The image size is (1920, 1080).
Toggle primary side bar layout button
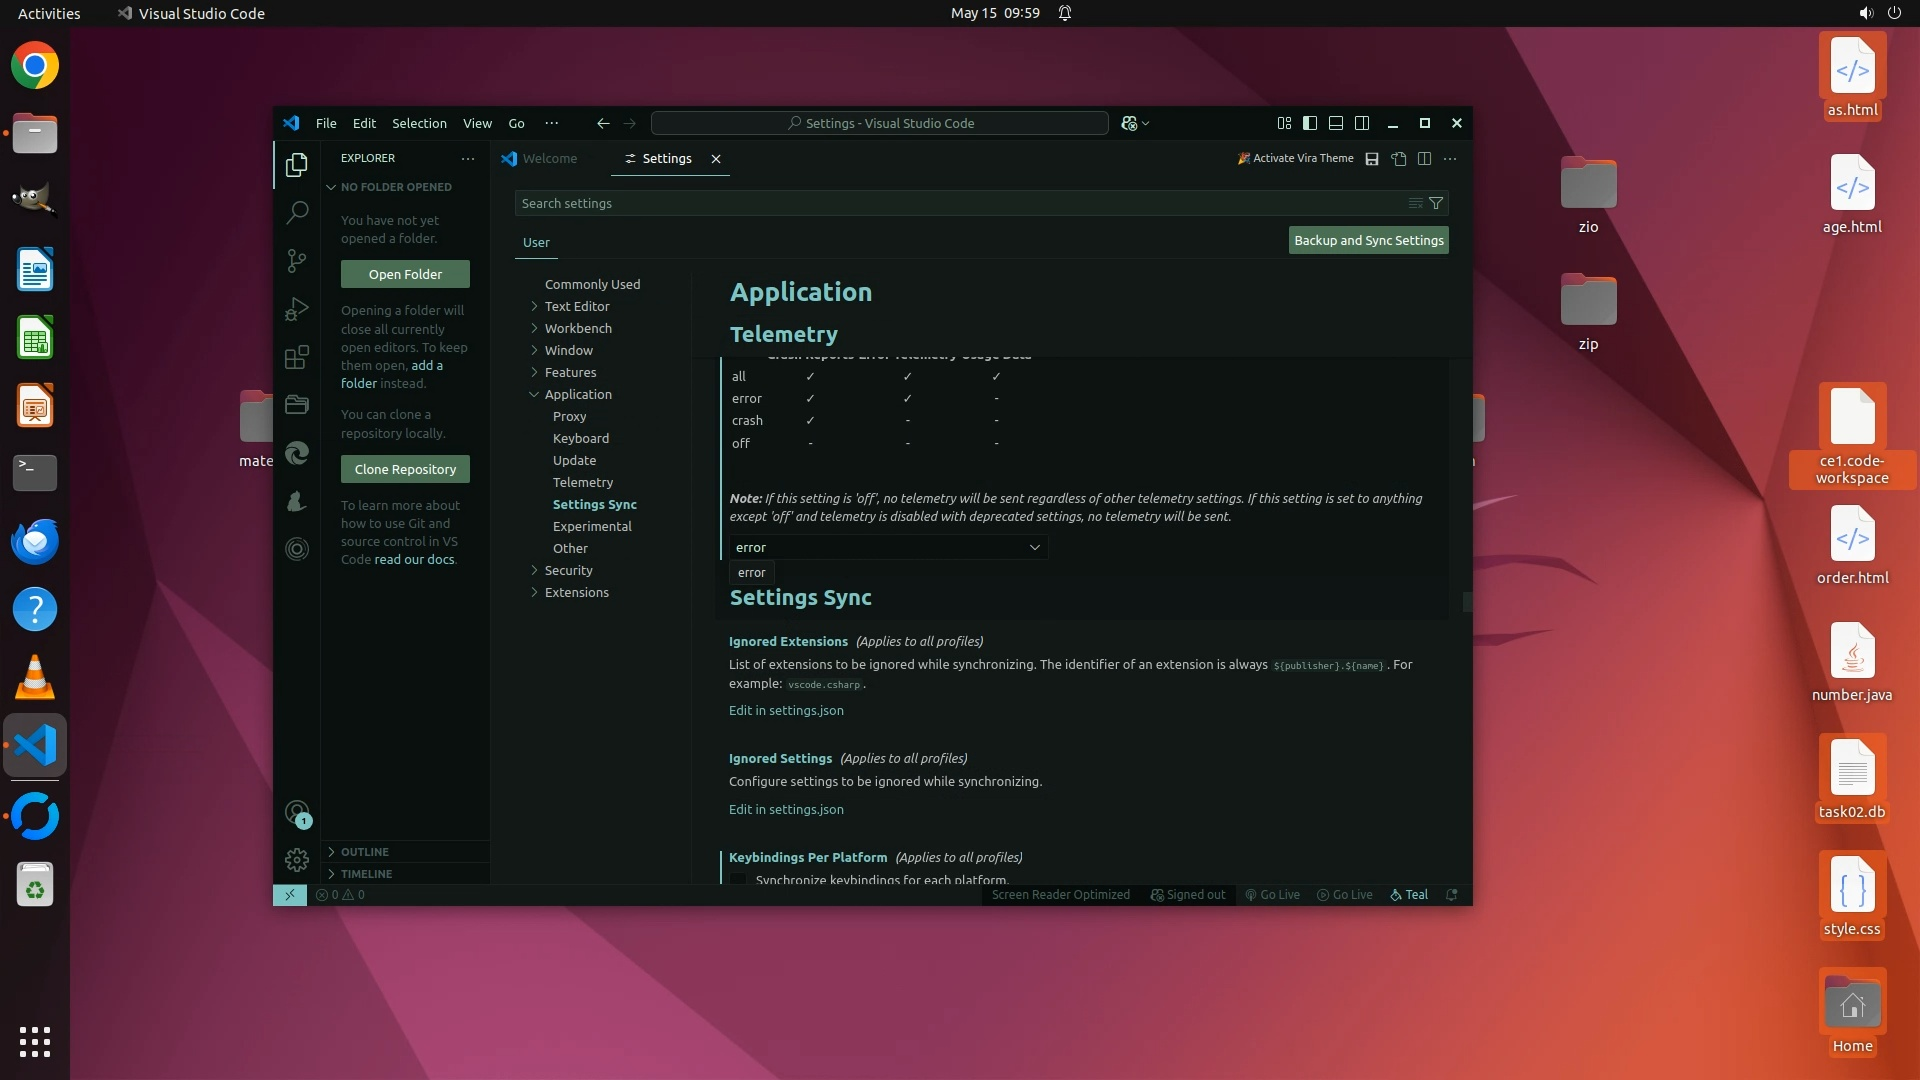[x=1310, y=123]
